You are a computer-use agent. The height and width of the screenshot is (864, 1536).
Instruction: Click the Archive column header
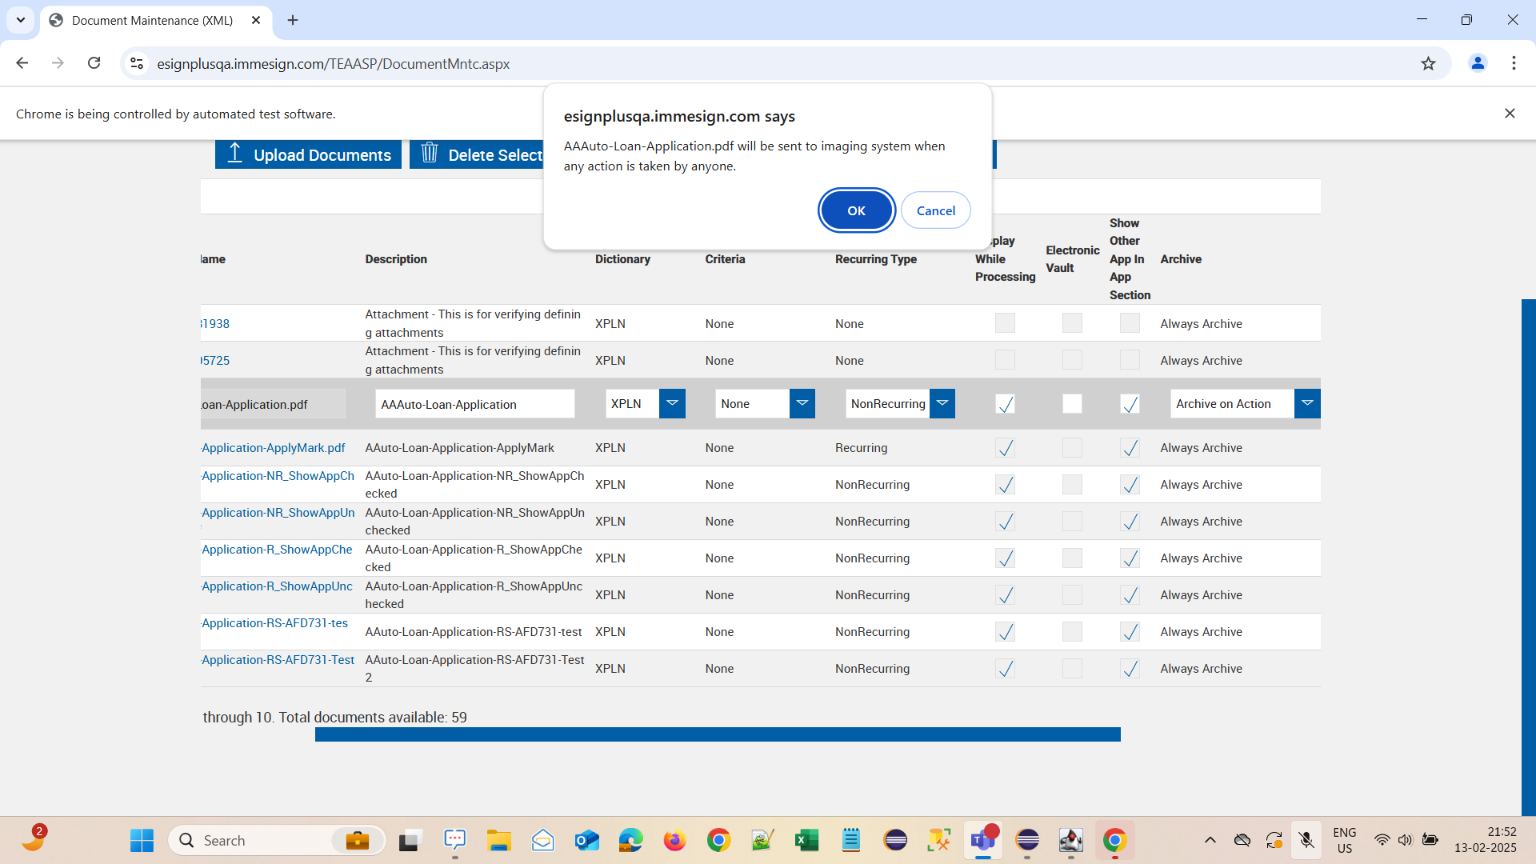point(1181,259)
